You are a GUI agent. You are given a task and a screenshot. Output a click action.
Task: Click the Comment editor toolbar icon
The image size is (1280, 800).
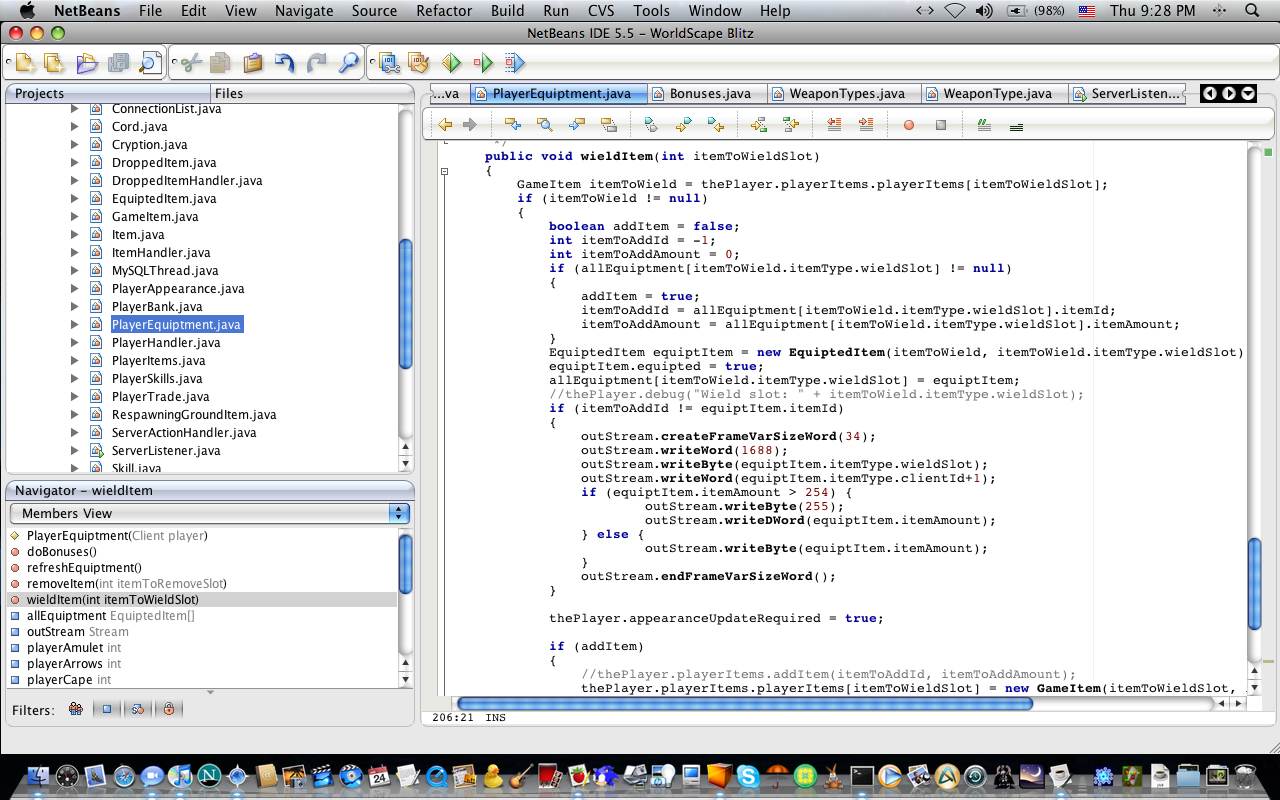click(984, 125)
